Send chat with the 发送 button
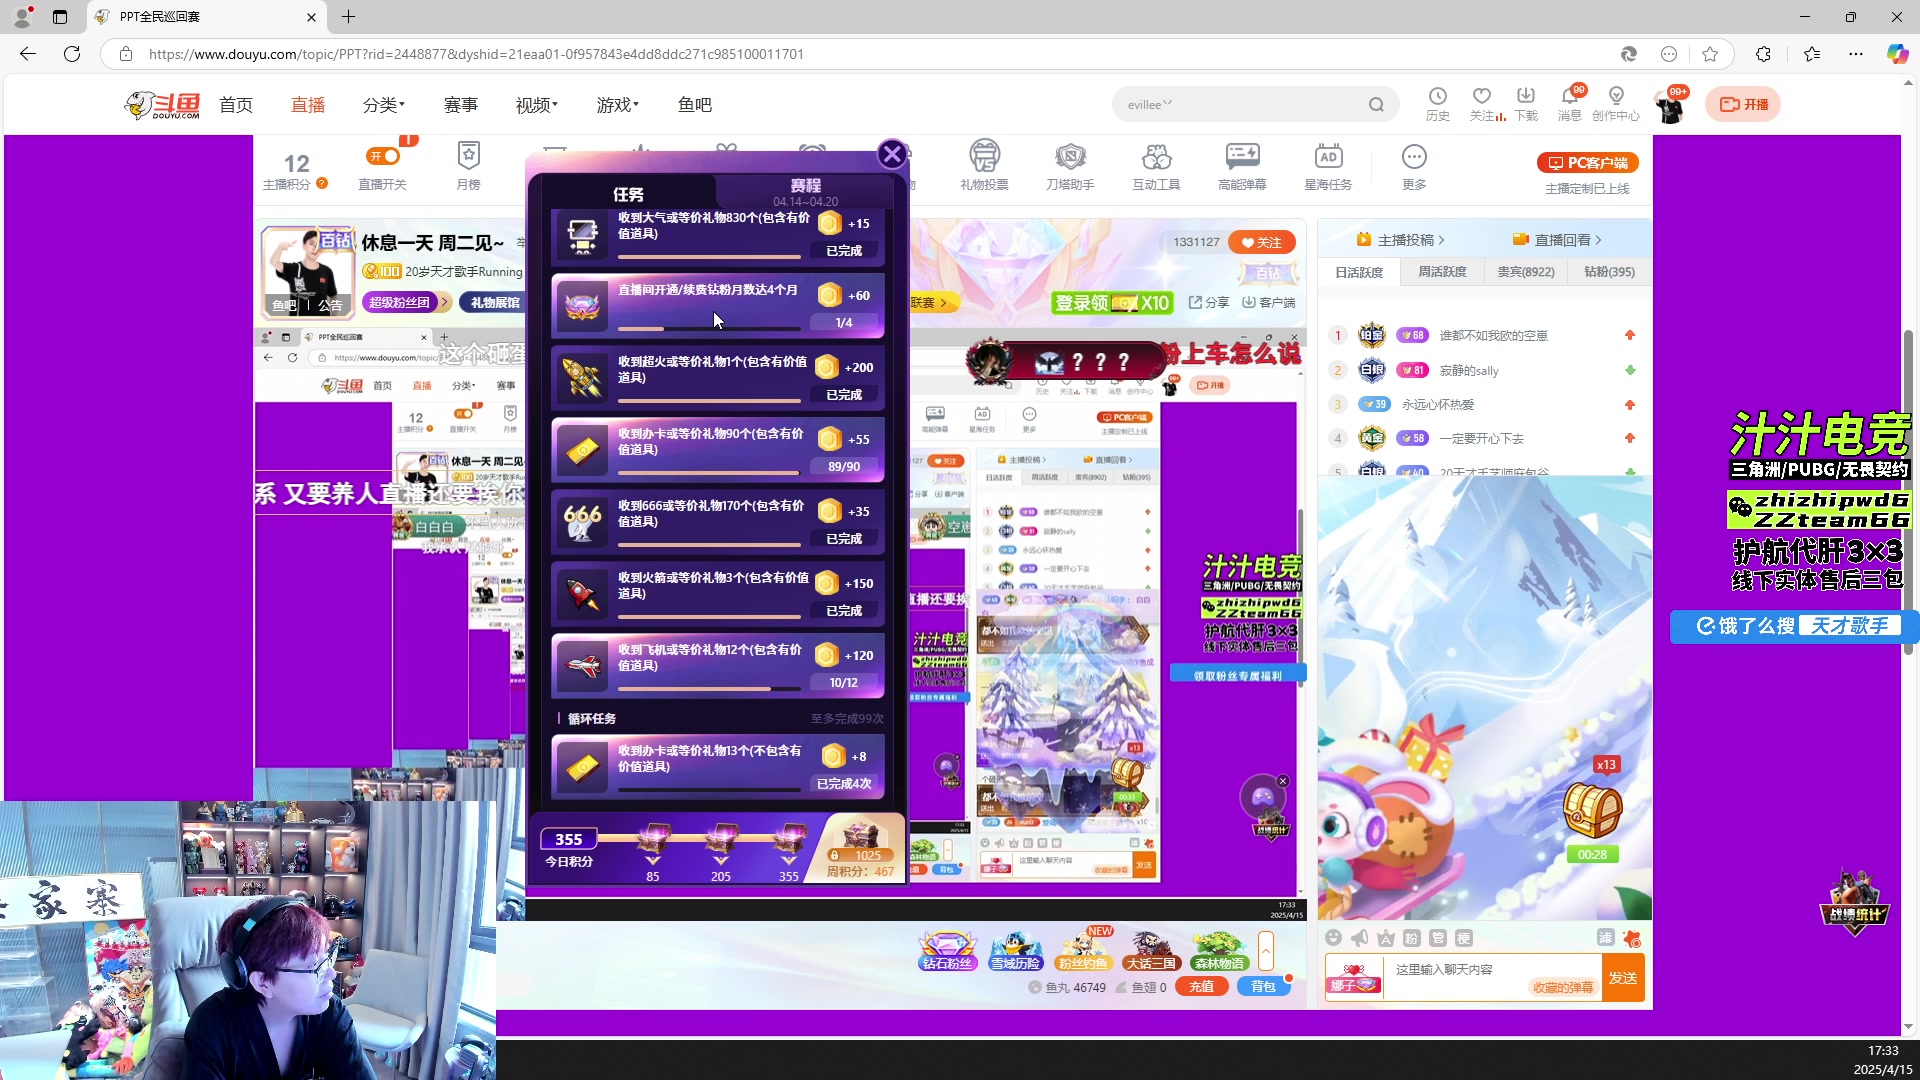Viewport: 1920px width, 1080px height. point(1623,978)
